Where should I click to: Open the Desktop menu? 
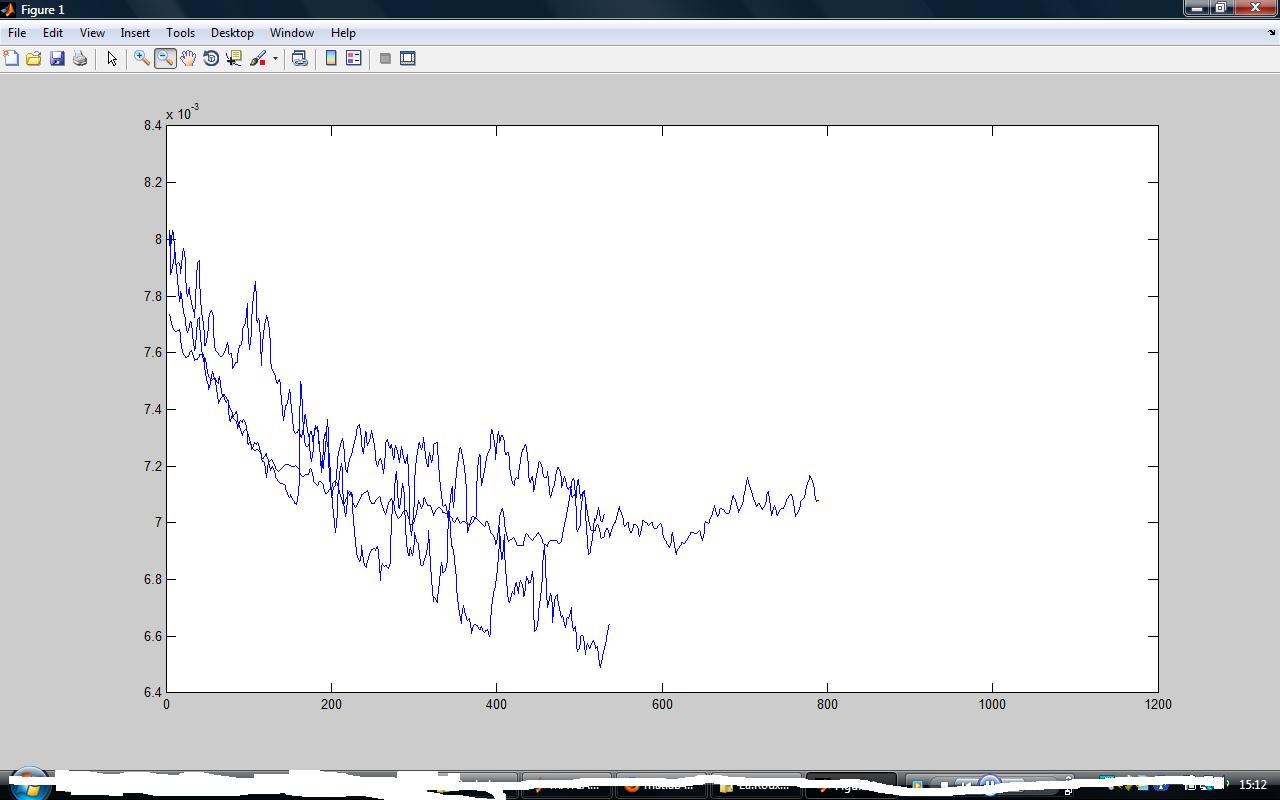[x=232, y=33]
